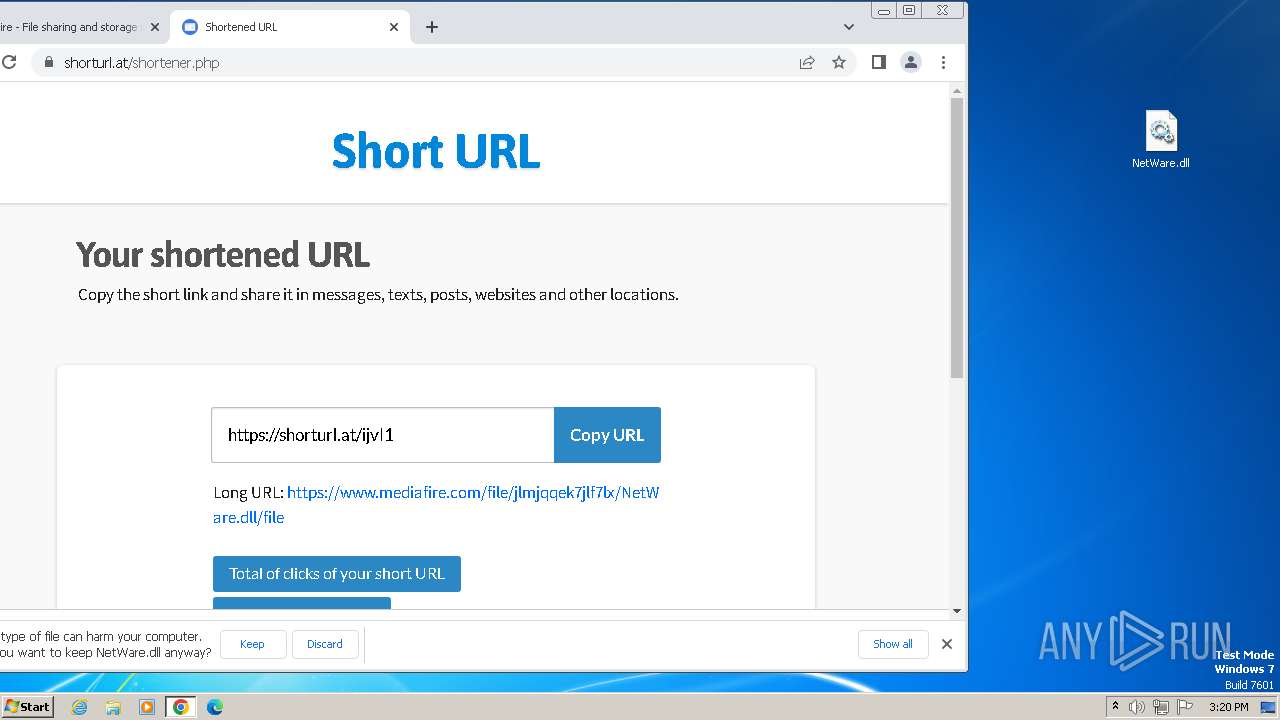
Task: Open the Action Center flag icon
Action: point(1185,707)
